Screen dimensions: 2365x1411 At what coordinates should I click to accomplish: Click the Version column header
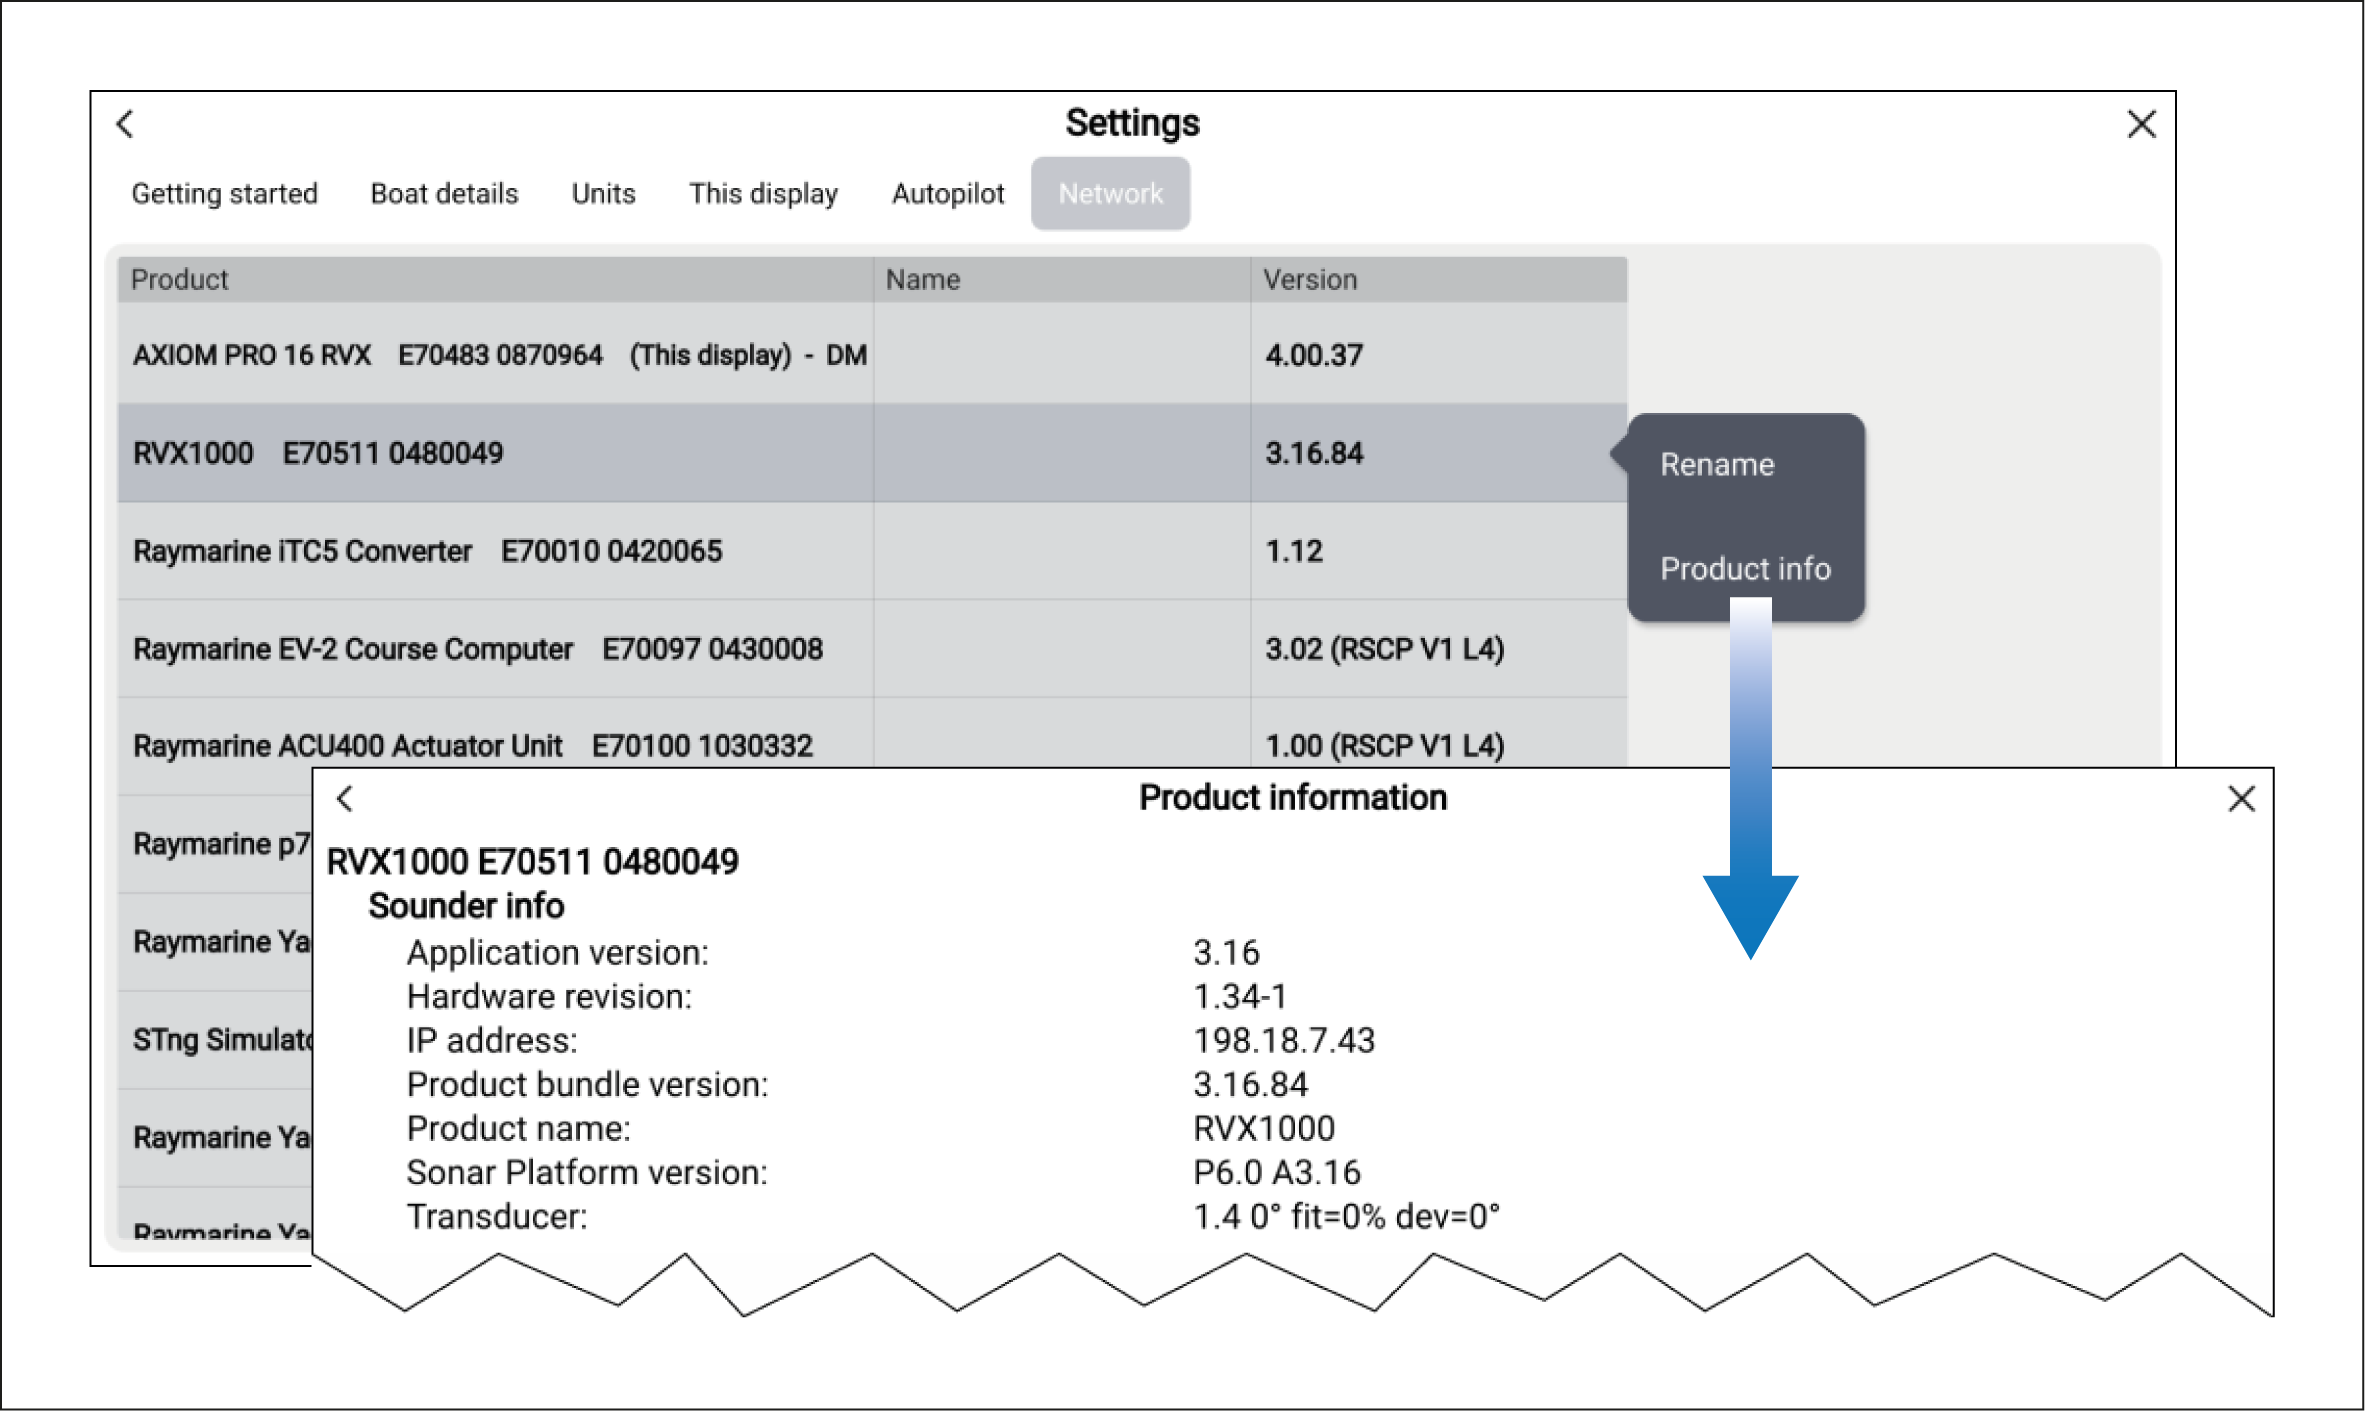[1309, 280]
